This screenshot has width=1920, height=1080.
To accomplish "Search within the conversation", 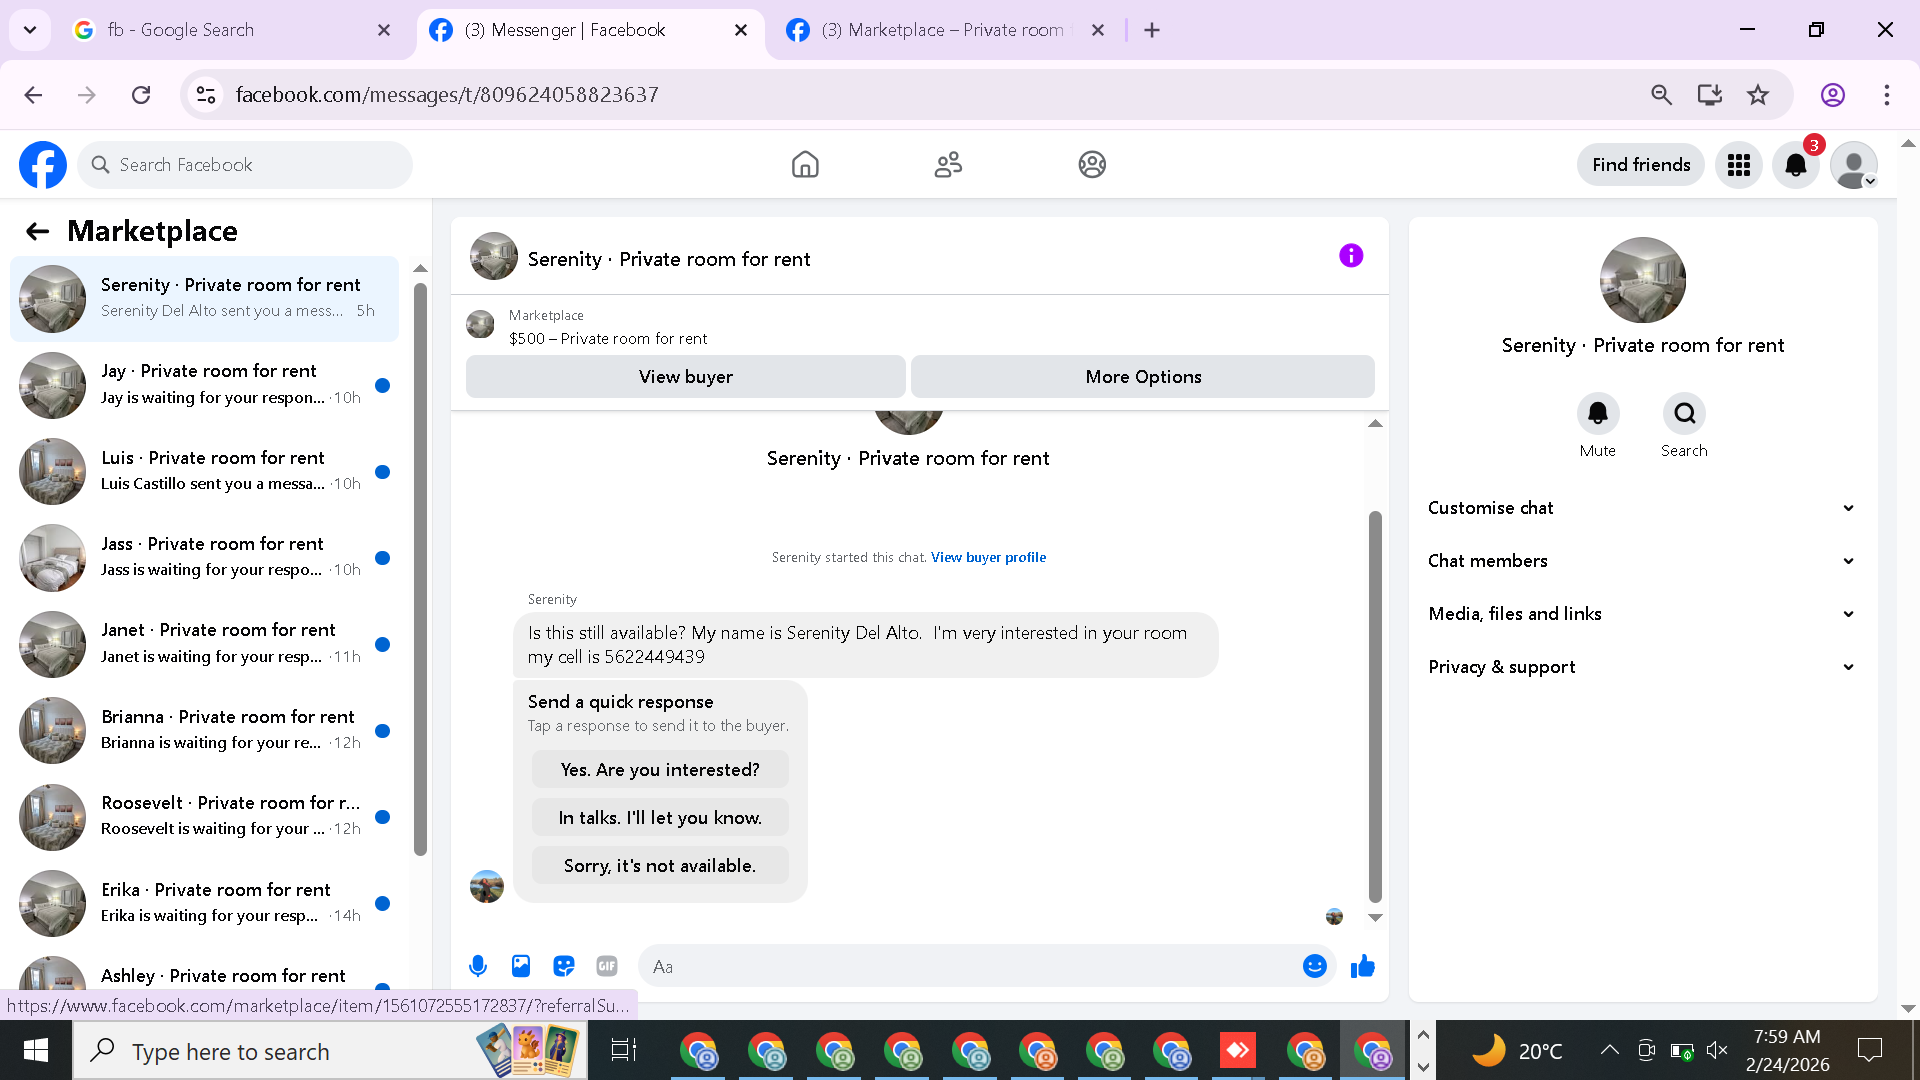I will click(x=1684, y=414).
